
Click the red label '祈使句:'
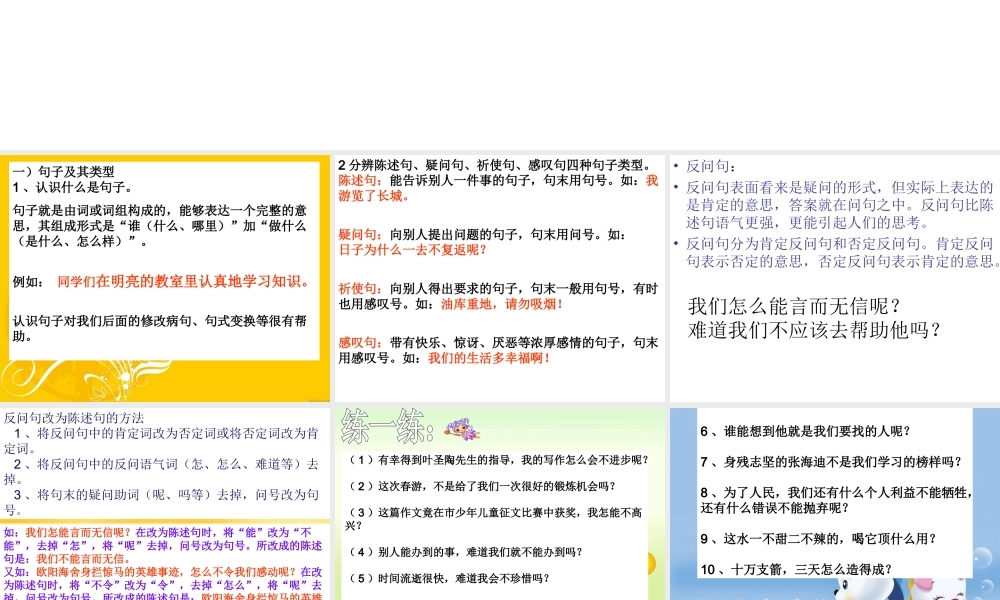[x=360, y=289]
